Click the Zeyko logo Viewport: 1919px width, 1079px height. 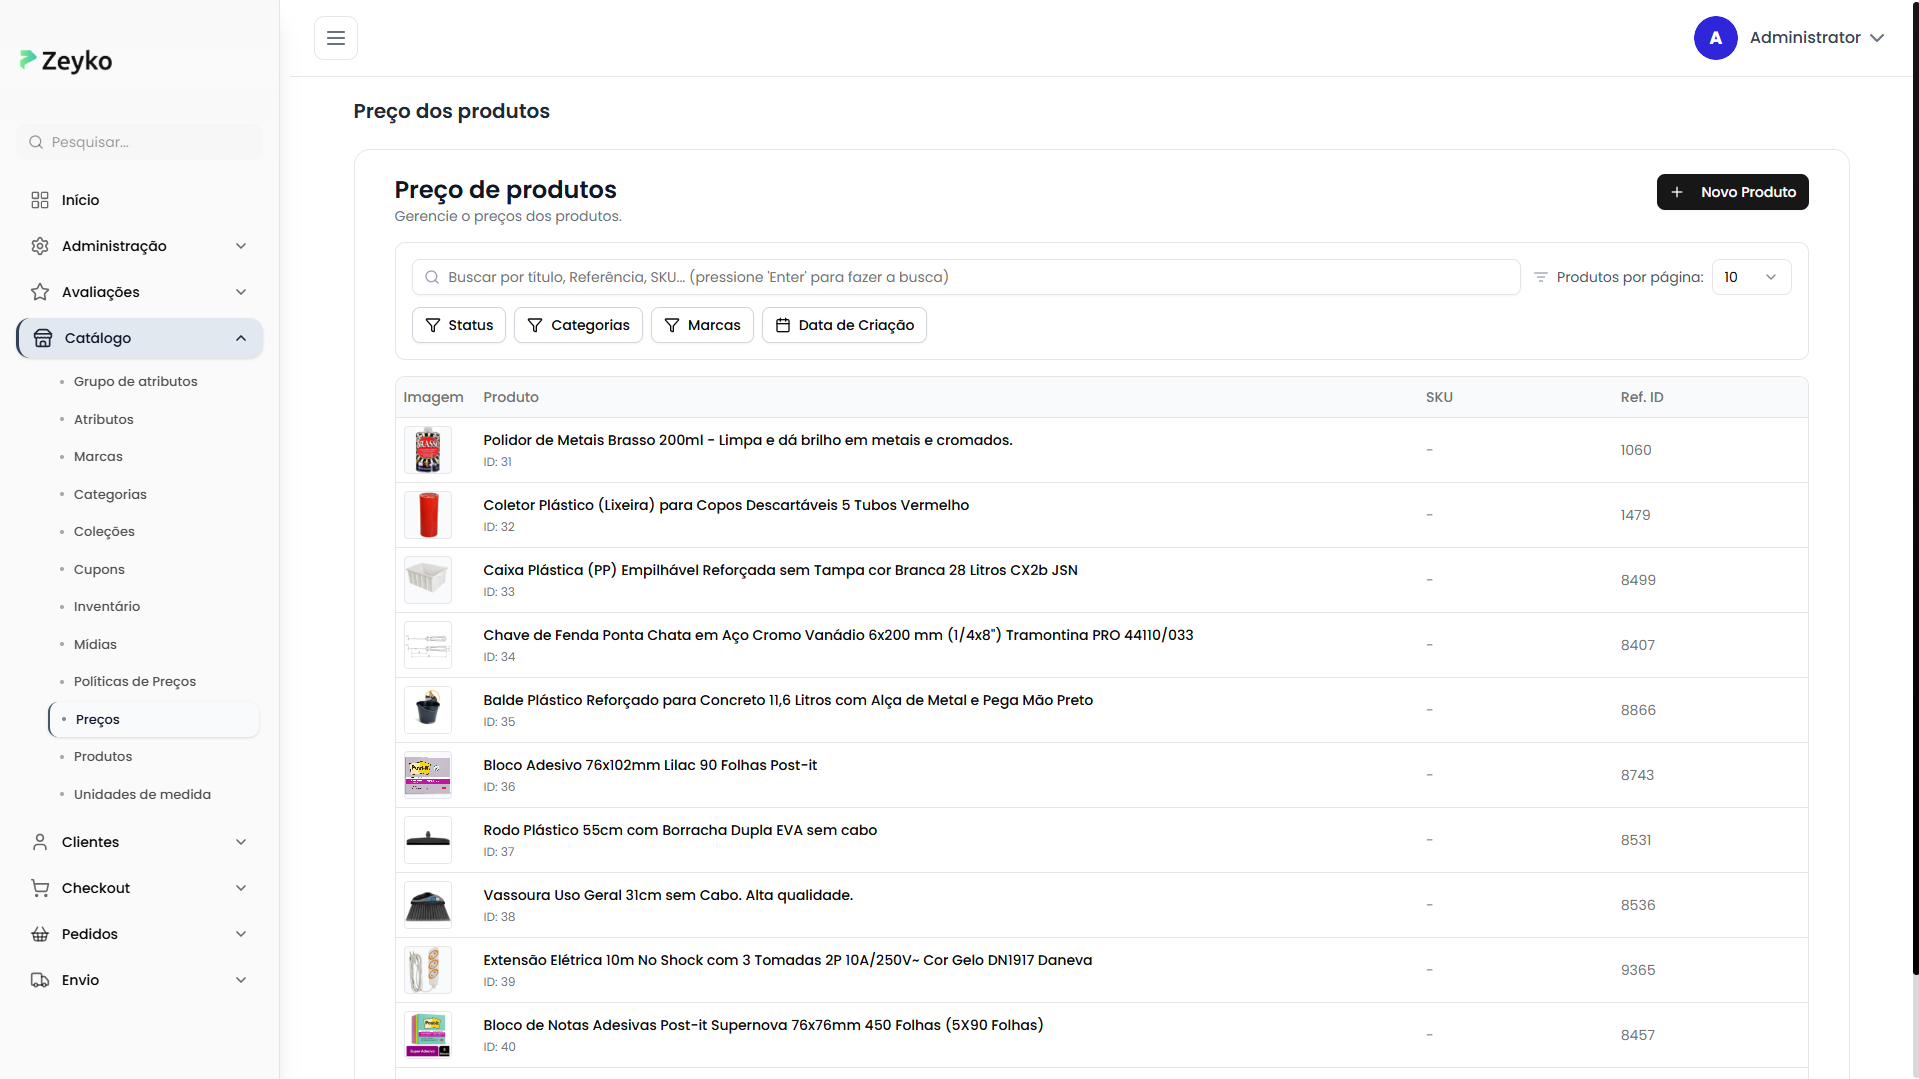click(x=66, y=61)
